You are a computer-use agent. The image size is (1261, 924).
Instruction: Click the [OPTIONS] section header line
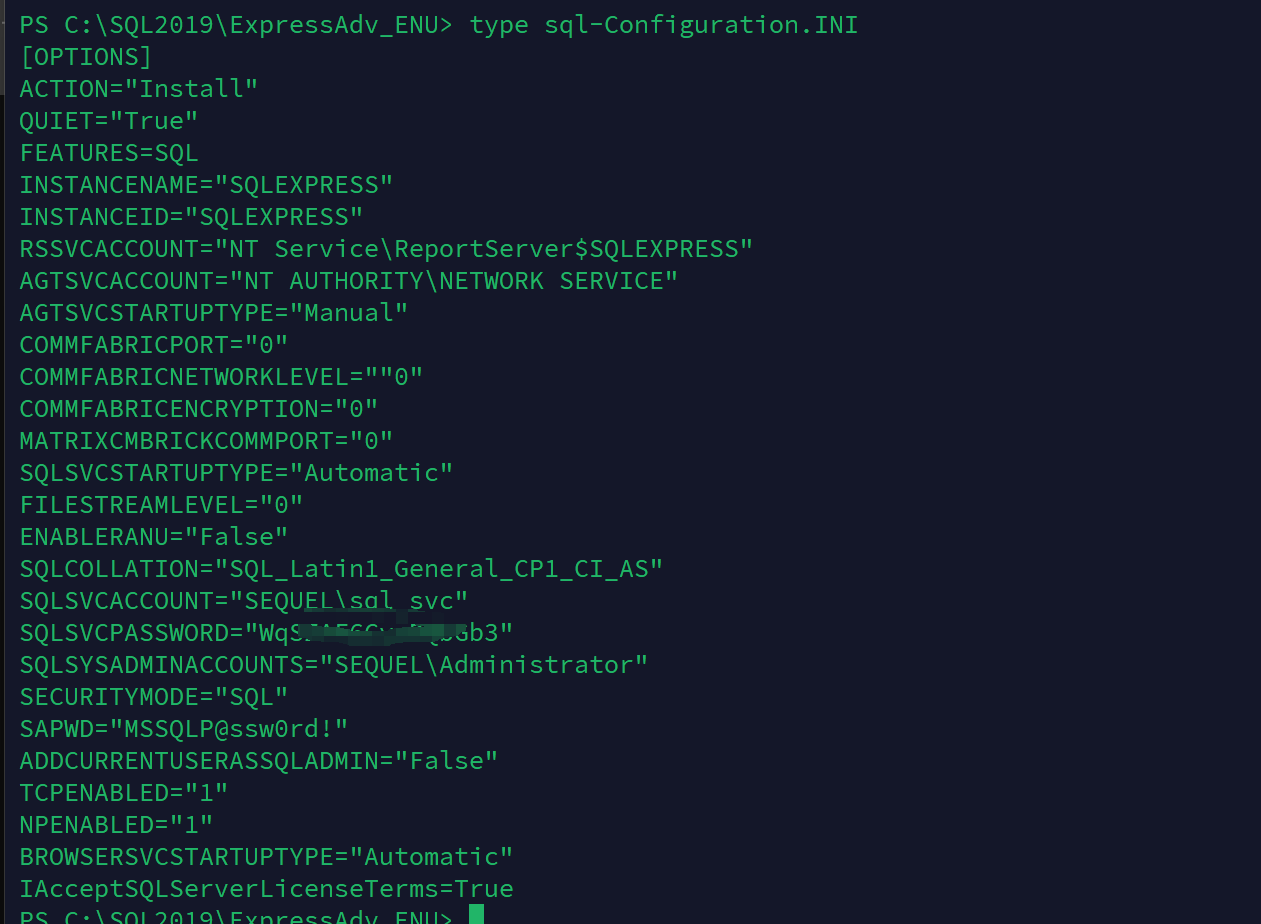(x=86, y=57)
